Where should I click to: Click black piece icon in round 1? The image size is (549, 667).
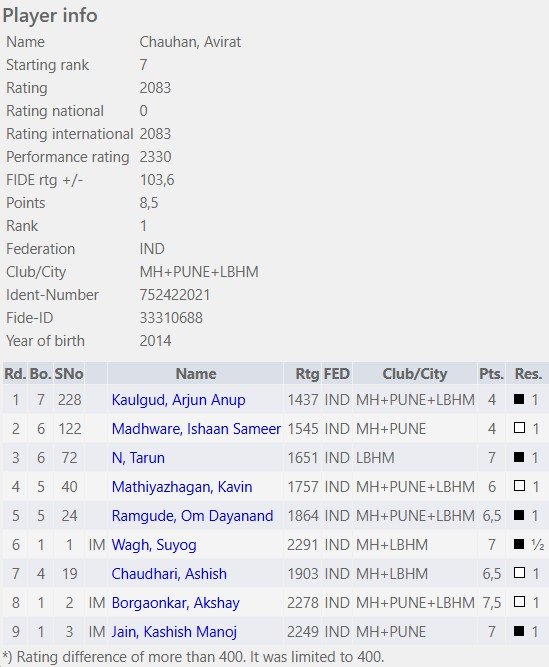519,399
